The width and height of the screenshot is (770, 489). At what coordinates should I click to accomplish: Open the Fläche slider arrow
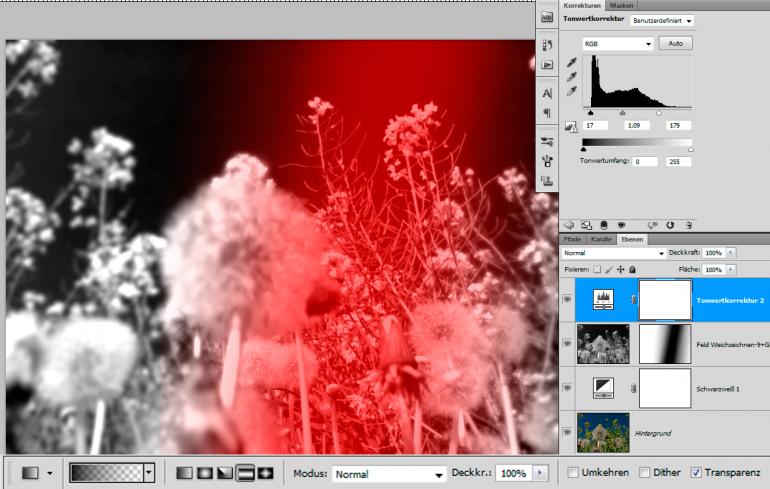point(731,269)
